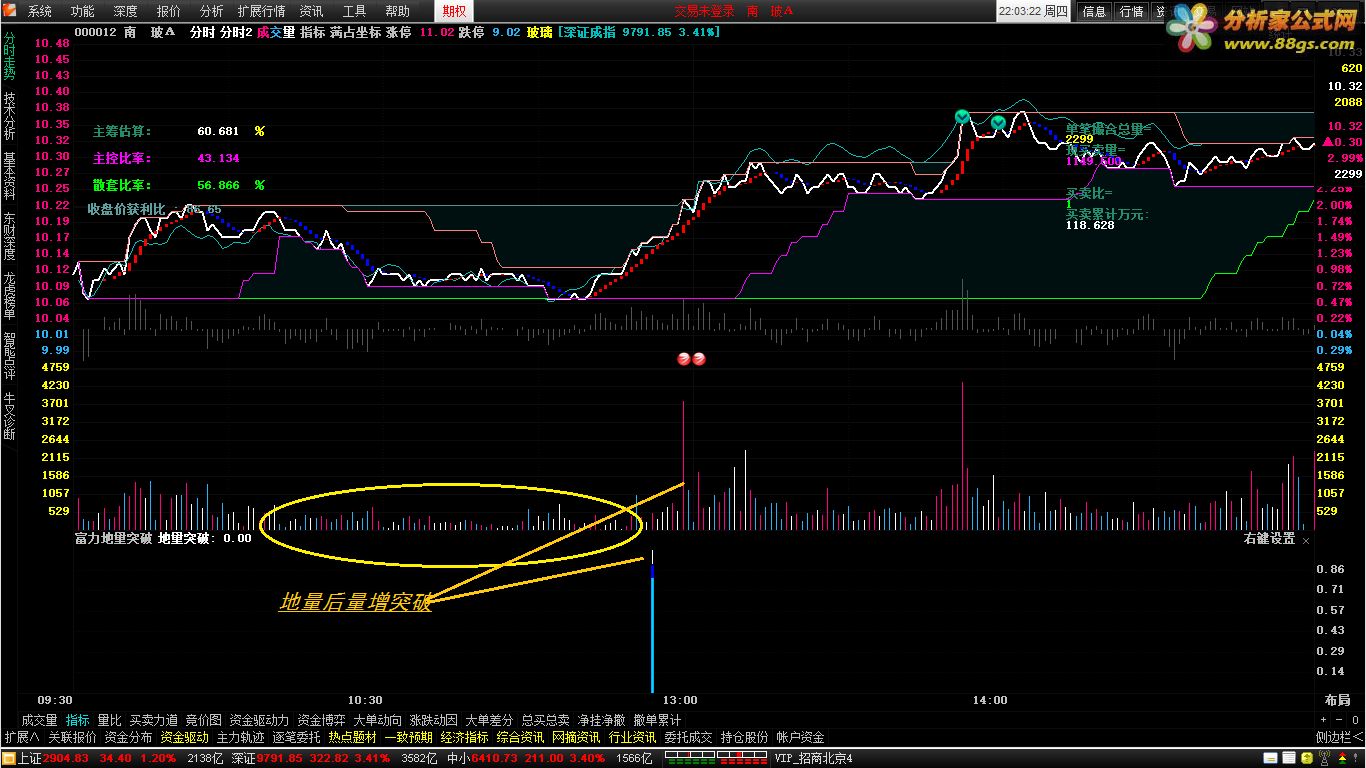Image resolution: width=1366 pixels, height=768 pixels.
Task: Select the 撤单累计 bottom tab
Action: 657,720
